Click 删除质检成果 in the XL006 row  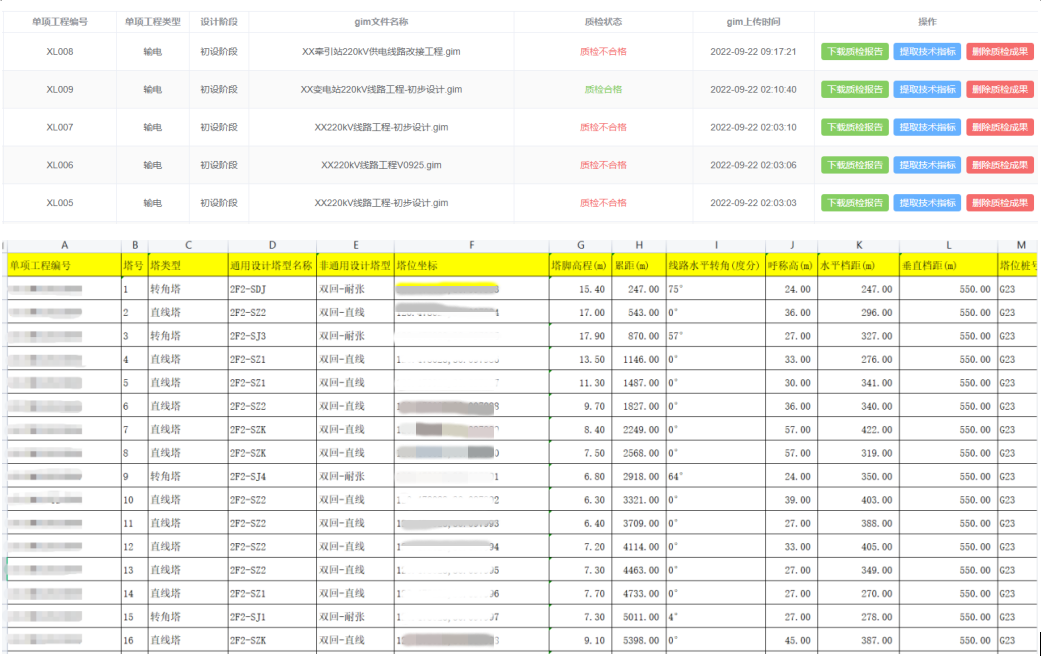point(1000,165)
